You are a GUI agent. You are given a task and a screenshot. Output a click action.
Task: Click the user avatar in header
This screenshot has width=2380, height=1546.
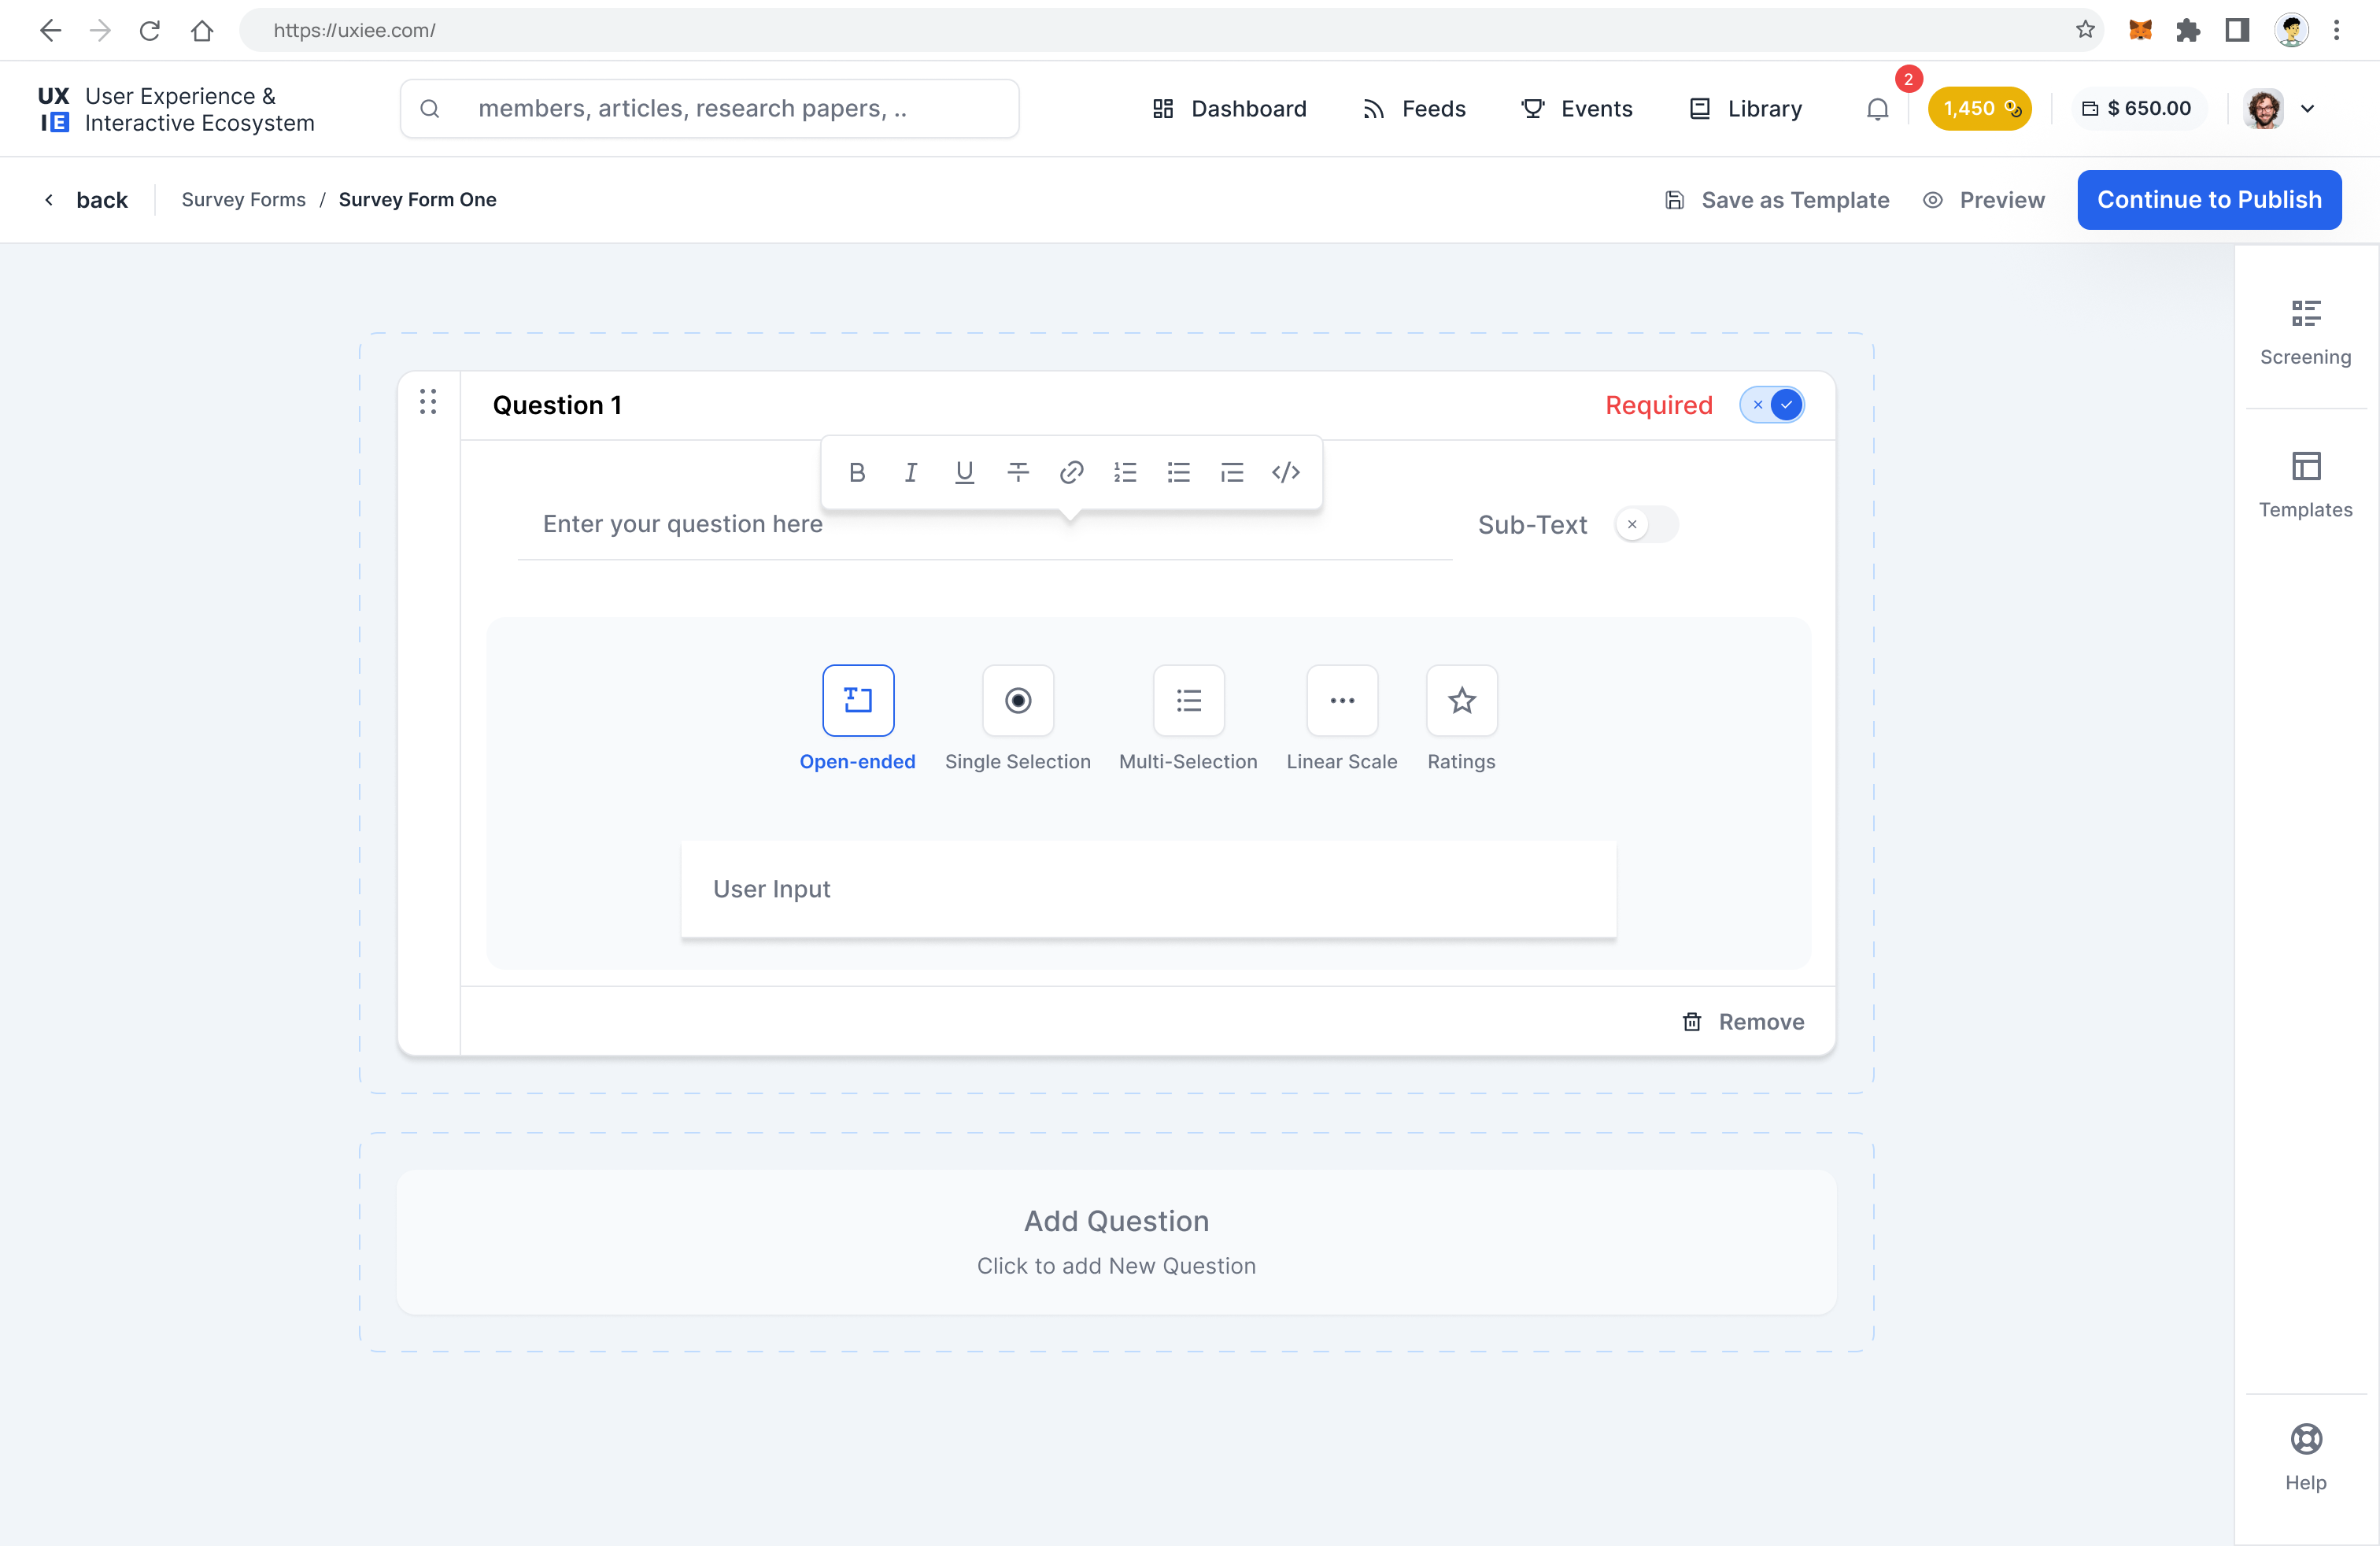tap(2264, 108)
